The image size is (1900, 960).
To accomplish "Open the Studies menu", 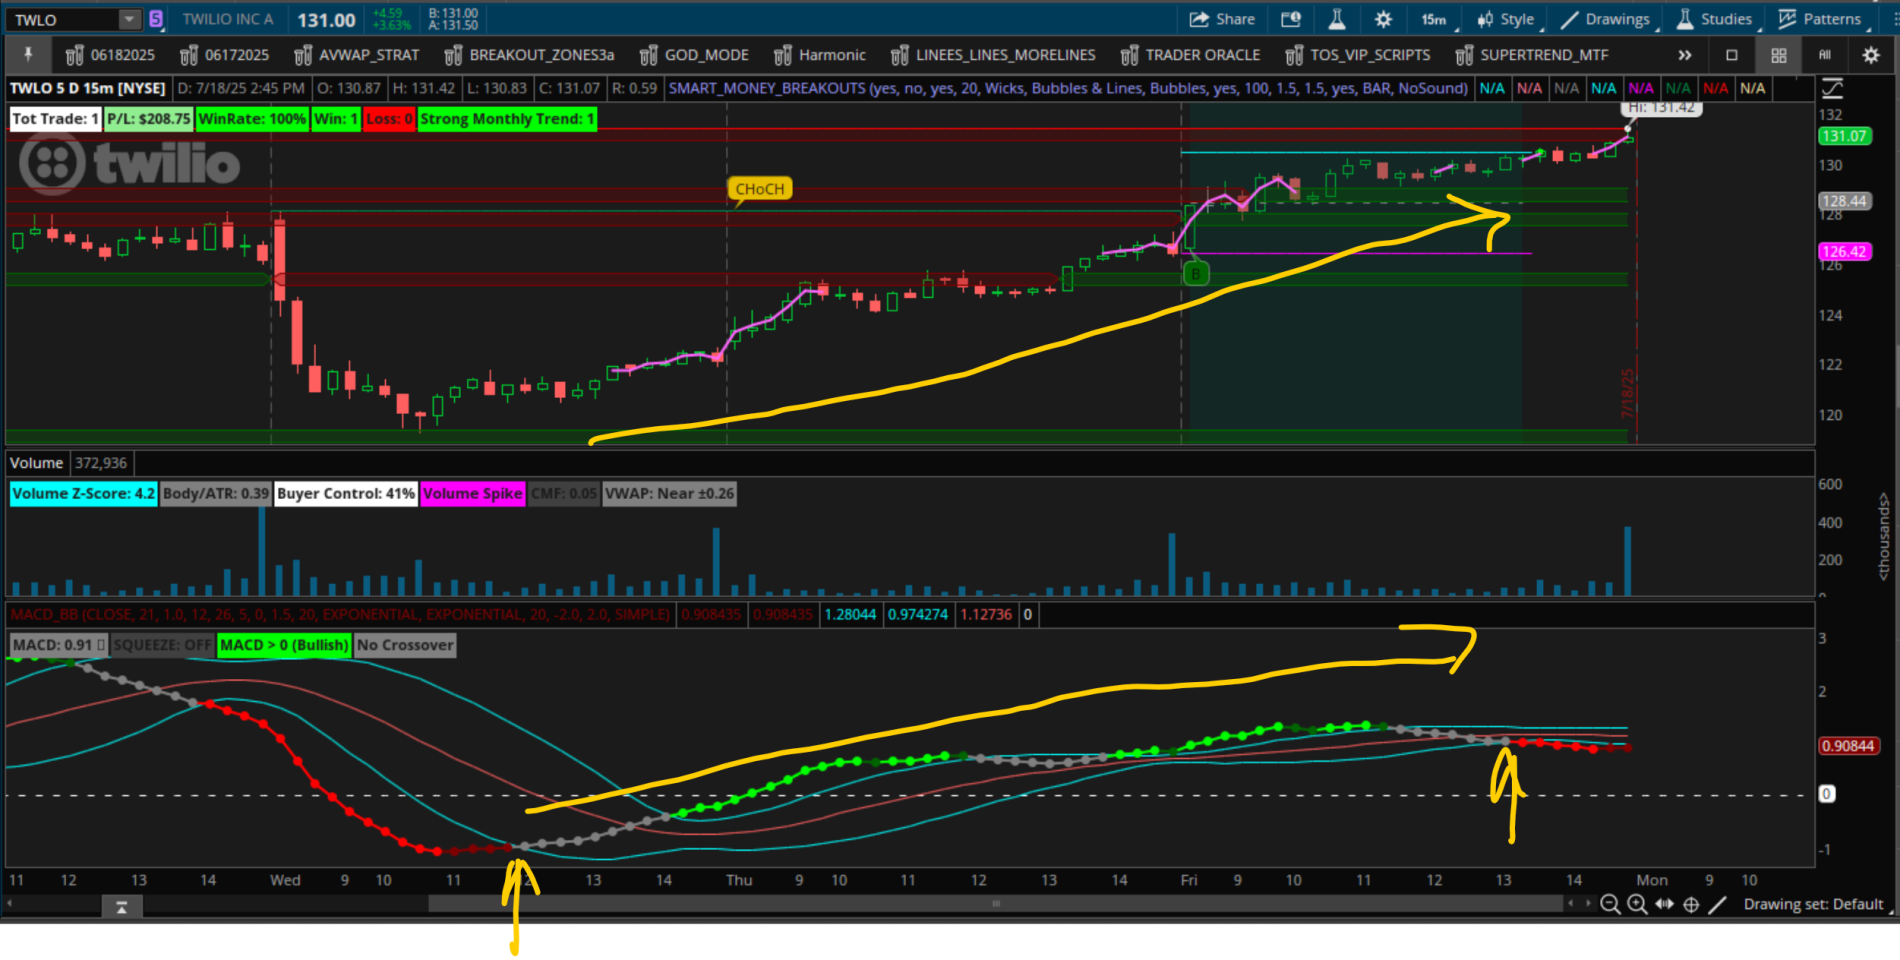I will pos(1716,19).
